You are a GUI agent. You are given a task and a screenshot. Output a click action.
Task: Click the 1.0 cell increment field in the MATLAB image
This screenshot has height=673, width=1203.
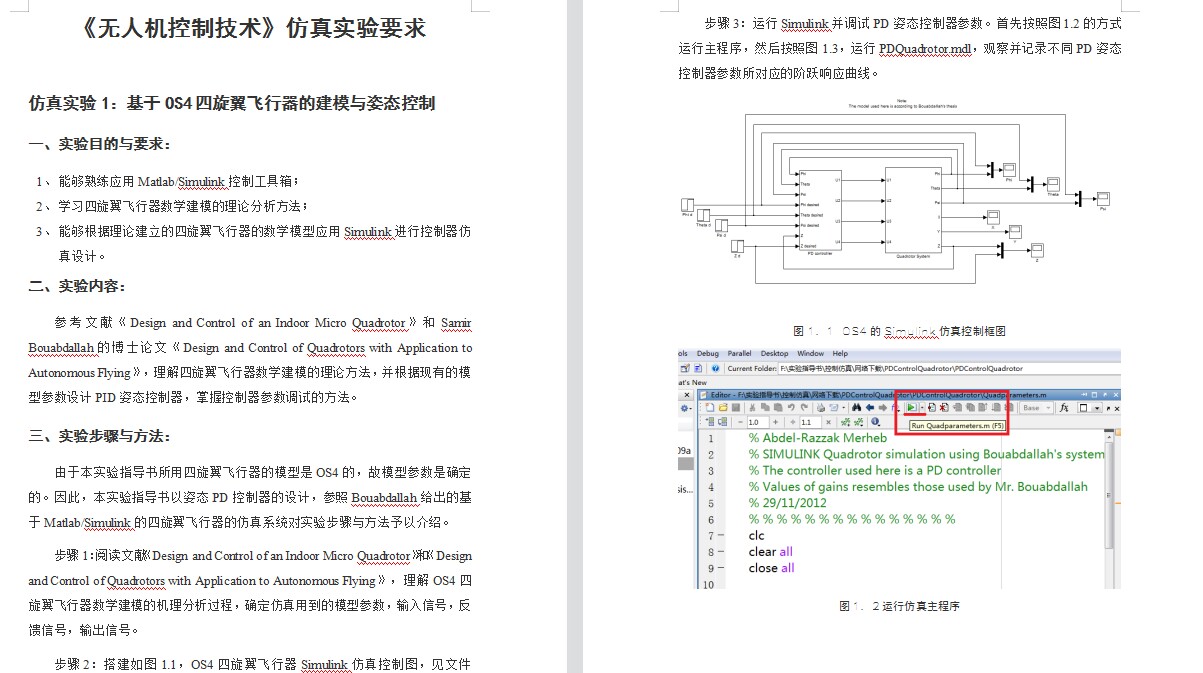(757, 422)
